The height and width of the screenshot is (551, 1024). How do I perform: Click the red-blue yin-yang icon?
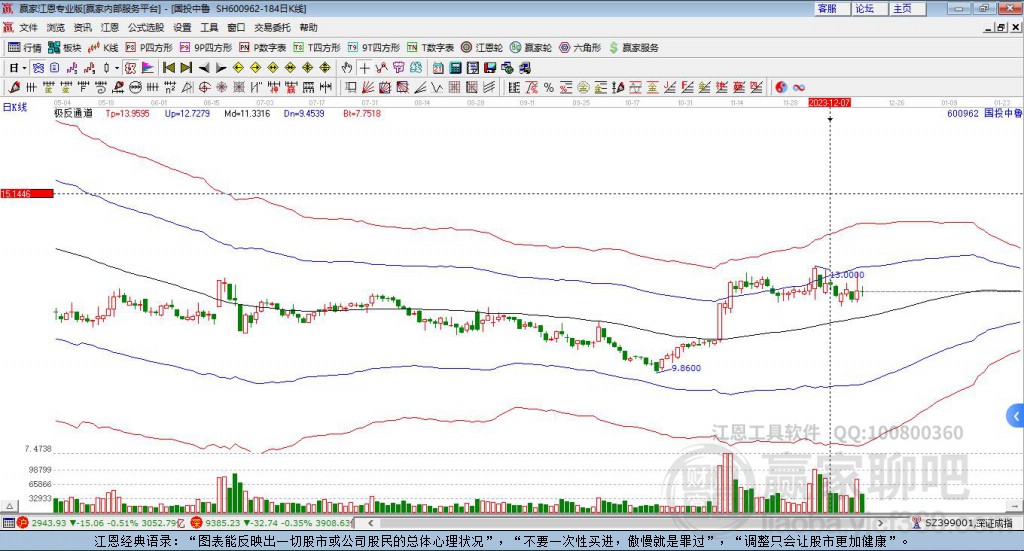point(780,87)
